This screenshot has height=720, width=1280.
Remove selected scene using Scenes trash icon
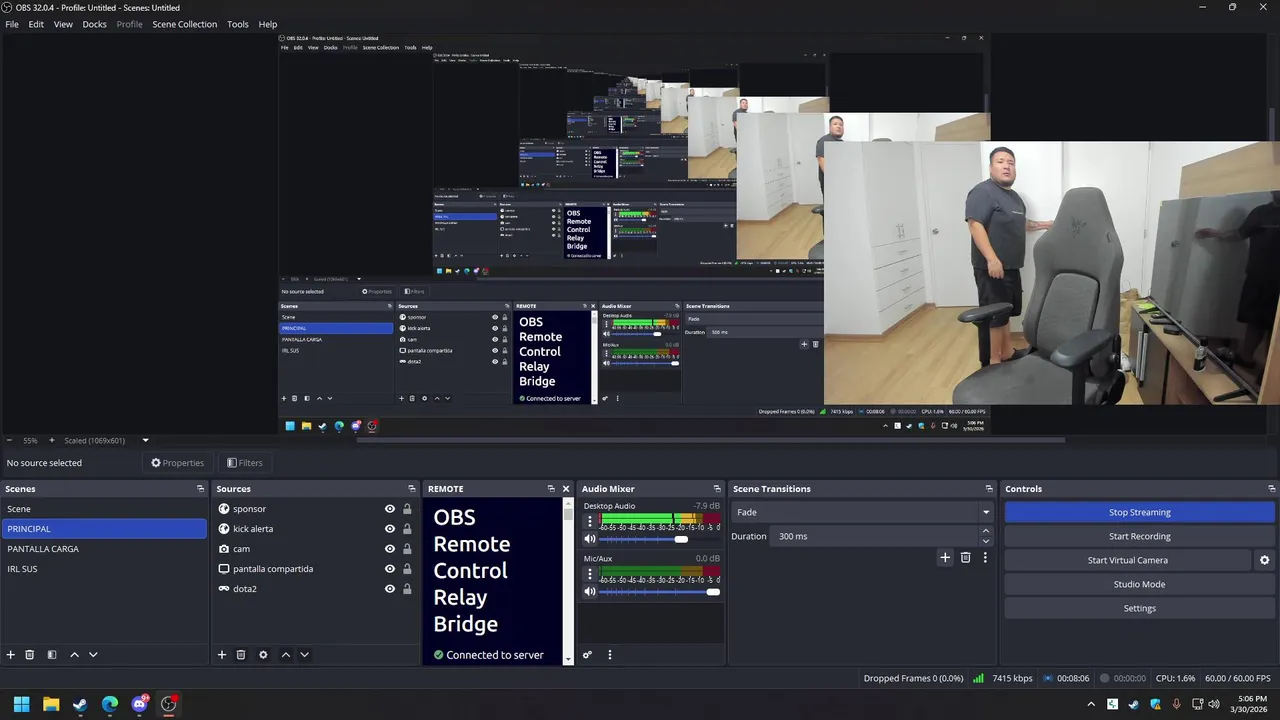30,655
